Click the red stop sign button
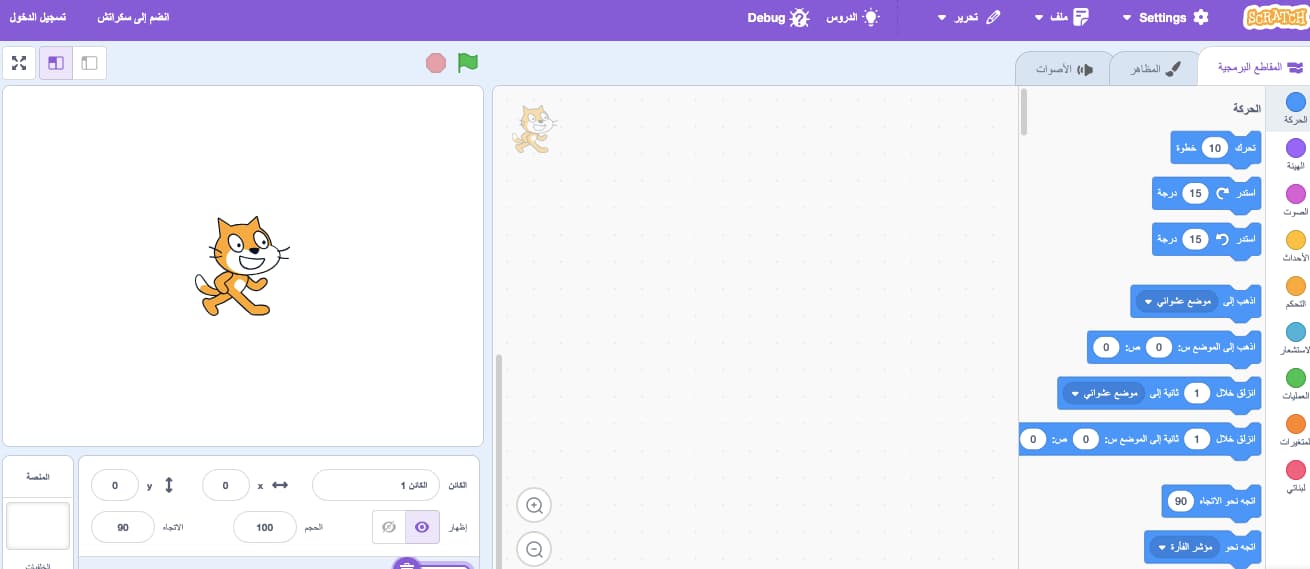Image resolution: width=1310 pixels, height=569 pixels. tap(436, 63)
